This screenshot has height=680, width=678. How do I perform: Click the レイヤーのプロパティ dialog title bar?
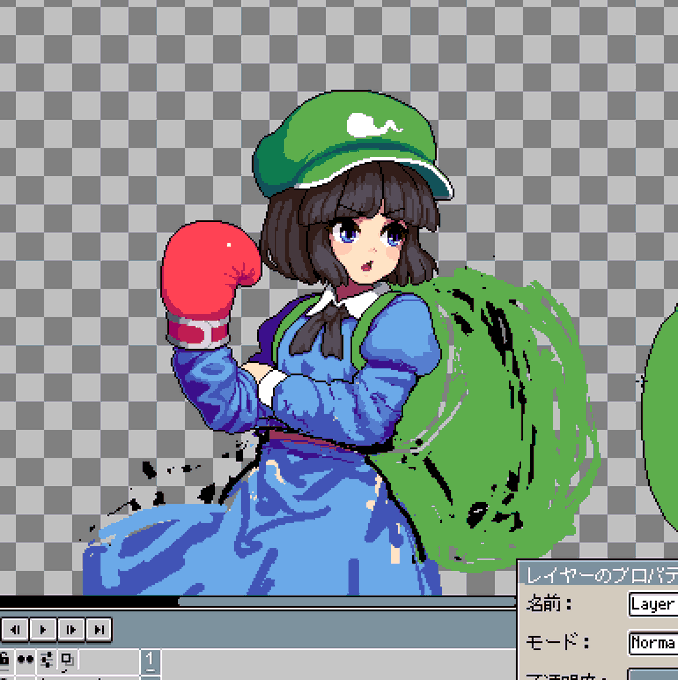(599, 575)
